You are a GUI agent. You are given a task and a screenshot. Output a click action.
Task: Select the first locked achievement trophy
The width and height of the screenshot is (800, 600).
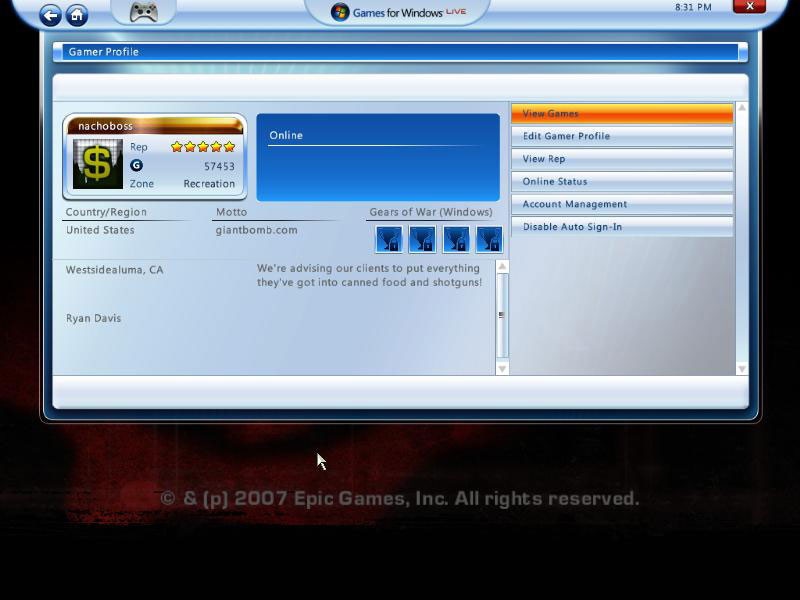[x=389, y=240]
